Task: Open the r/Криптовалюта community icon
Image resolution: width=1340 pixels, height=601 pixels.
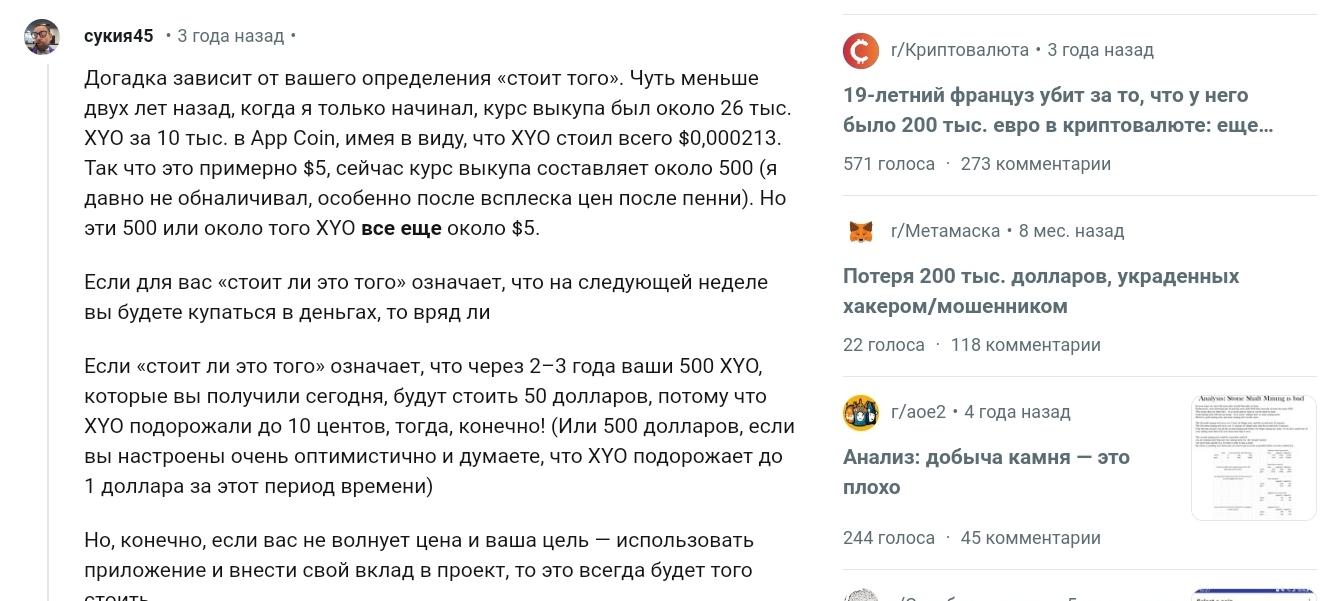Action: point(861,50)
